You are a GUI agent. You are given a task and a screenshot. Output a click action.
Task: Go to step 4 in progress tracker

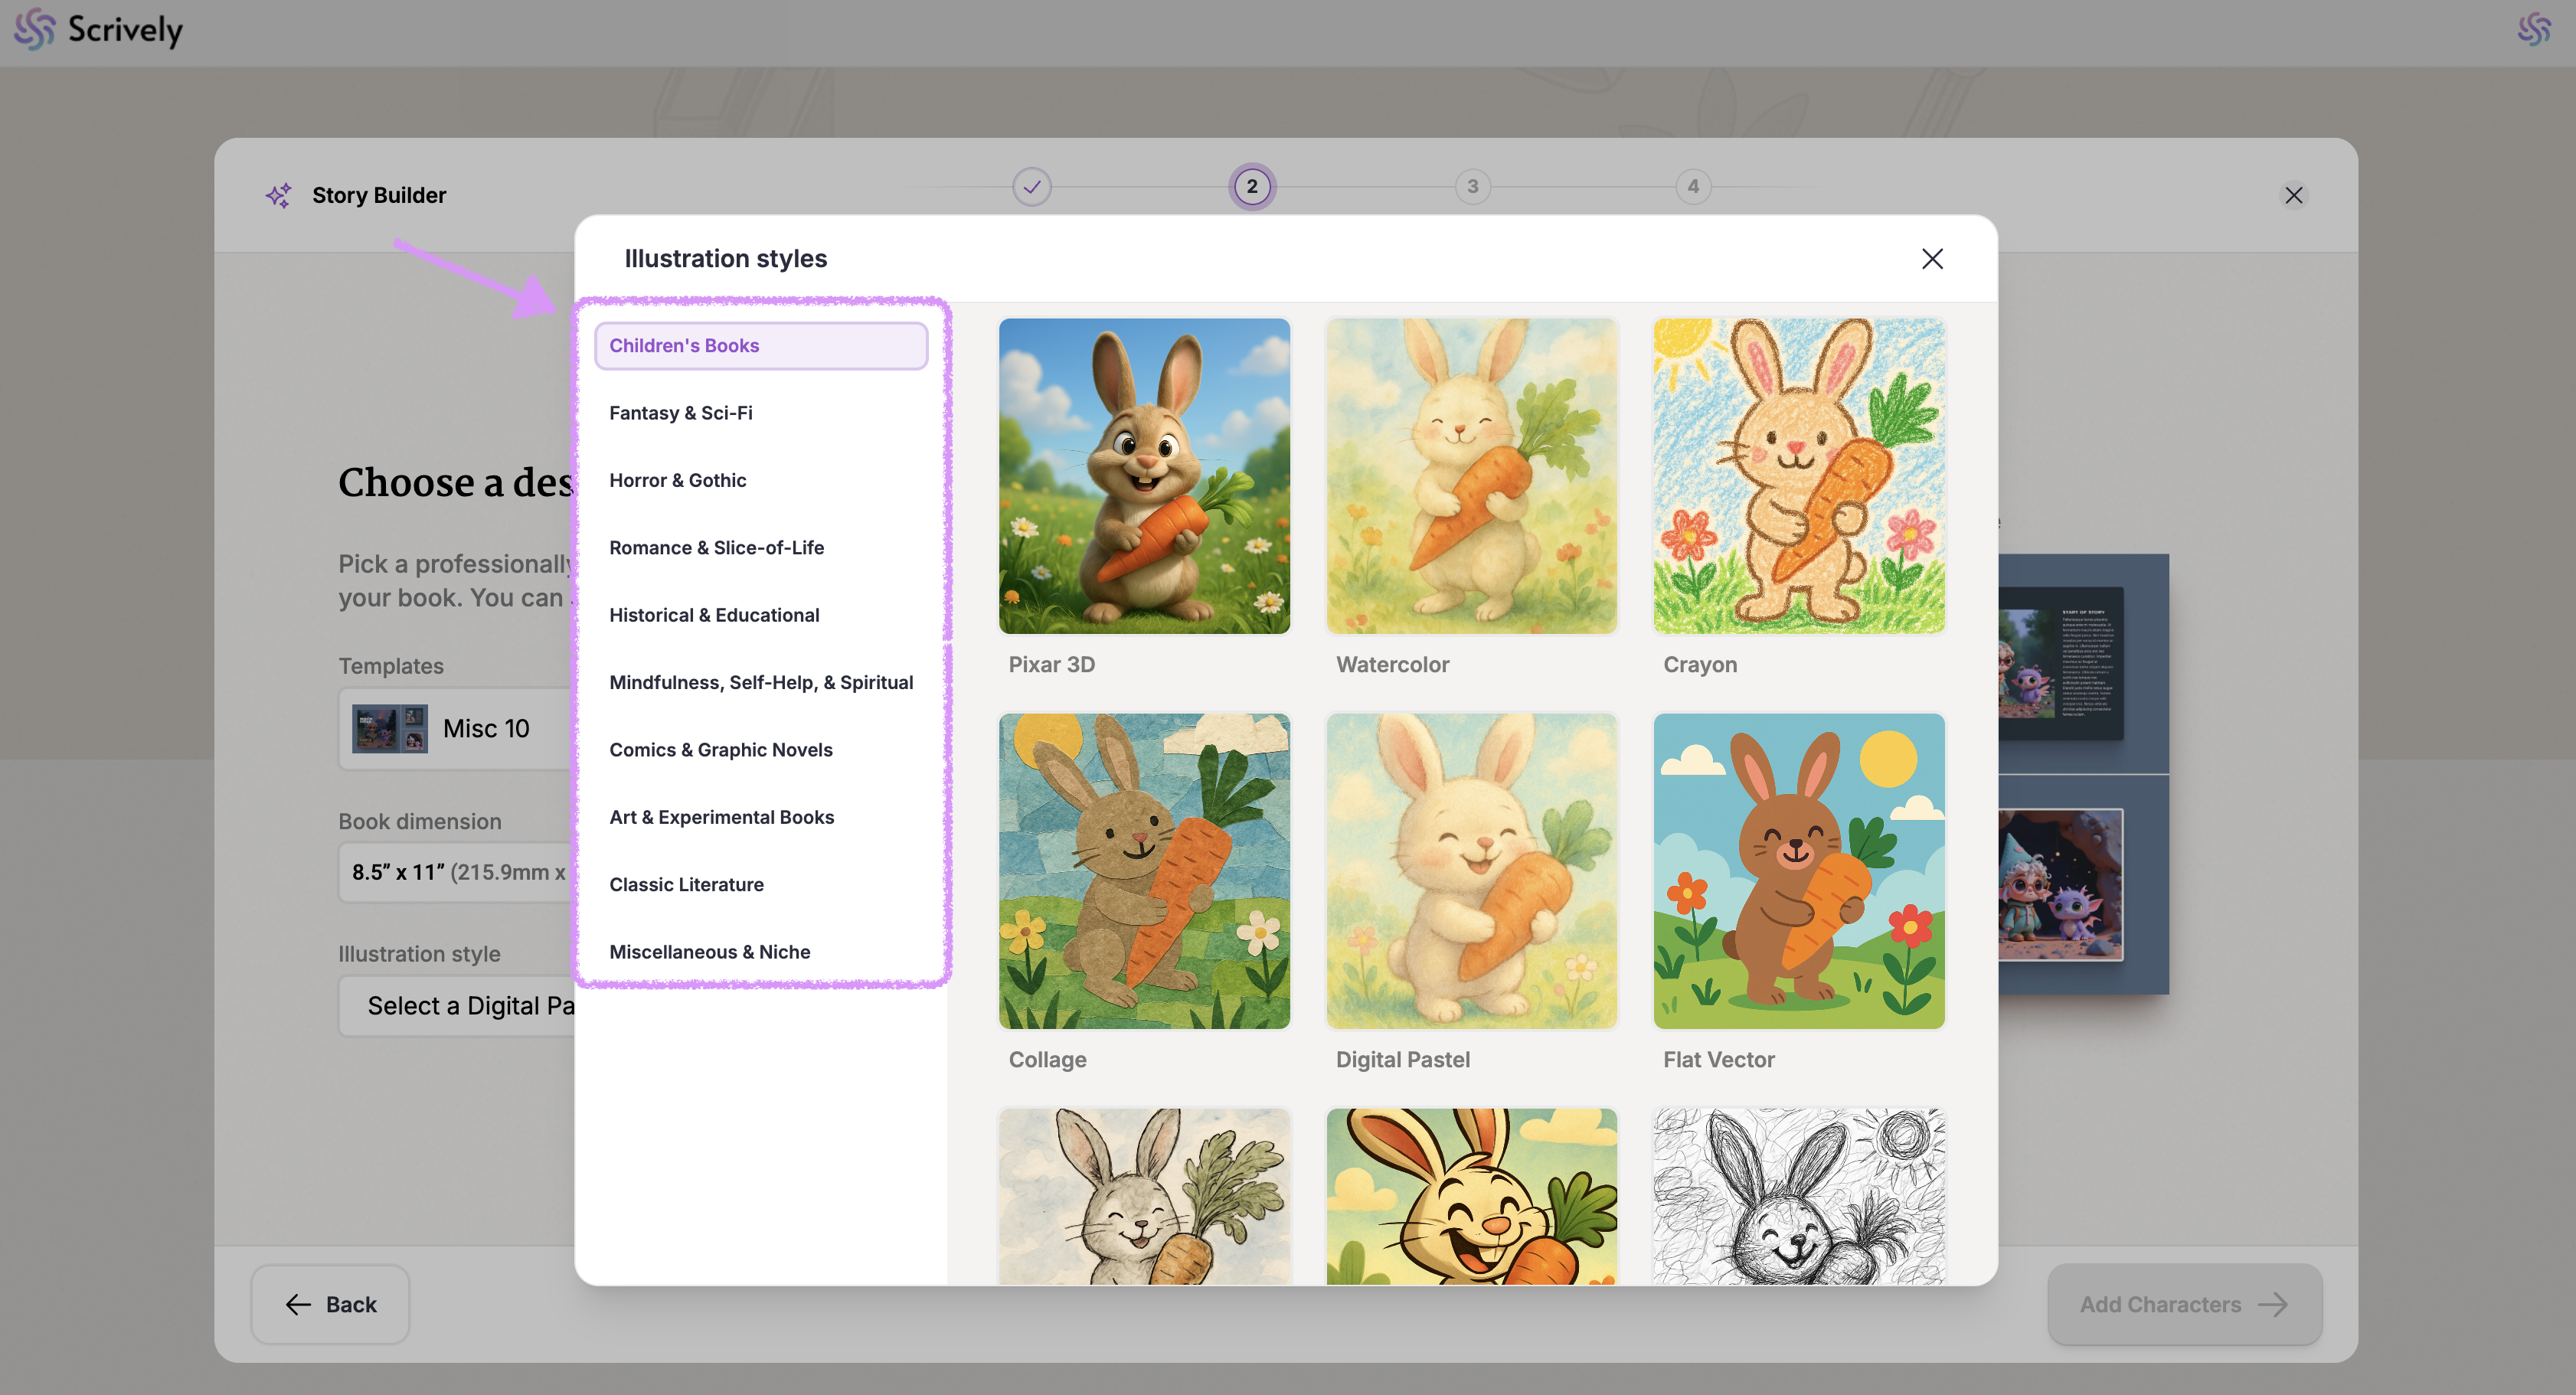[x=1692, y=187]
